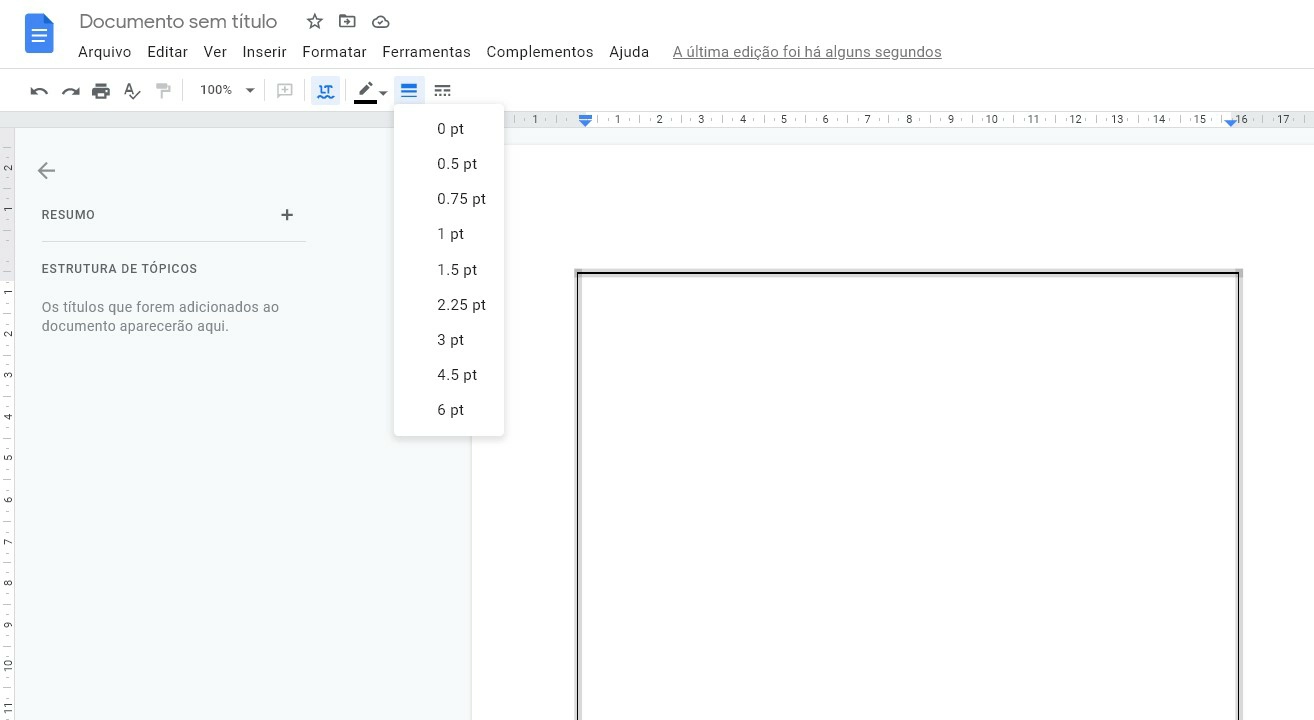Choose 6 pt border weight
The image size is (1314, 720).
[449, 410]
